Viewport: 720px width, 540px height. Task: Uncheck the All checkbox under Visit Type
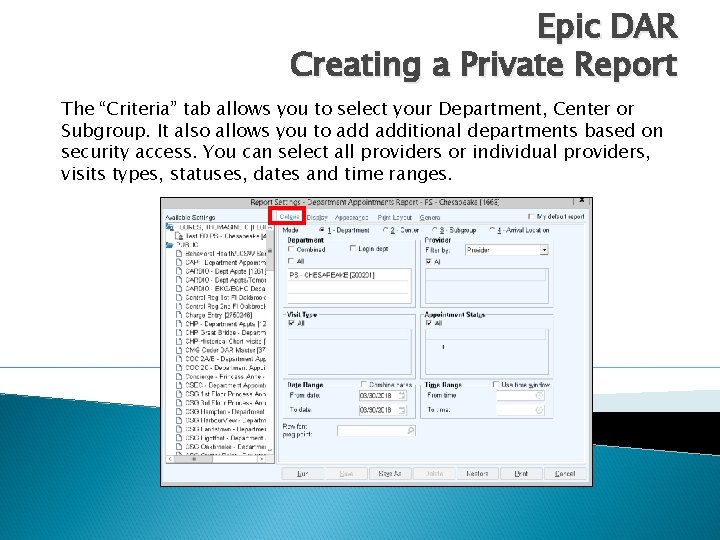291,323
